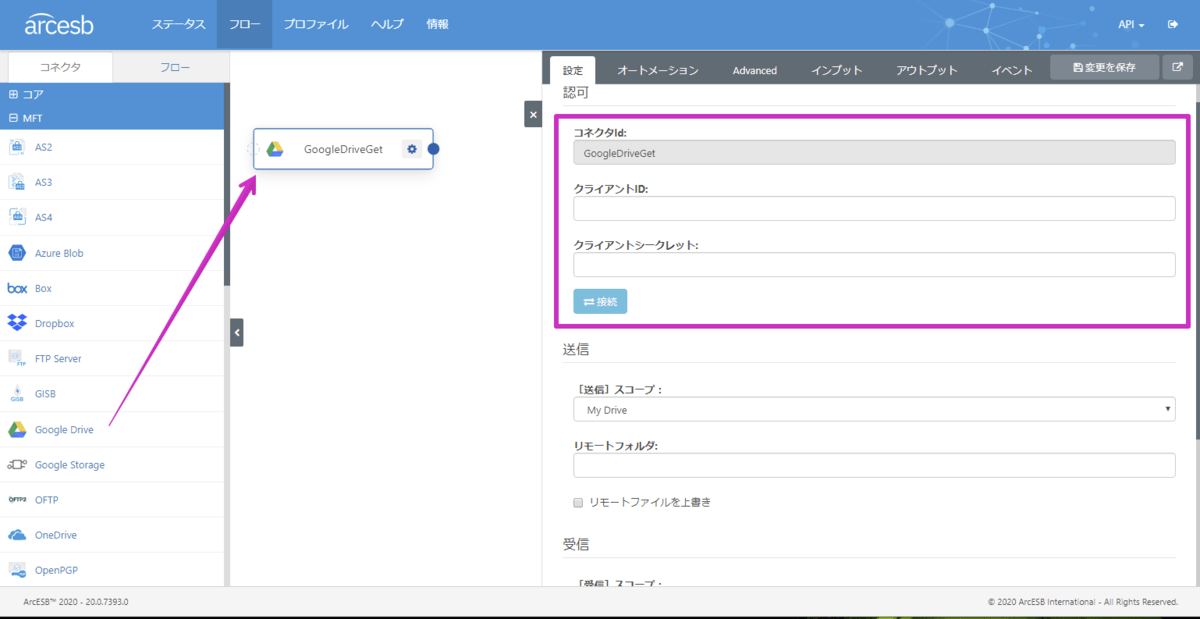1200x619 pixels.
Task: Click the OneDrive connector icon
Action: (17, 535)
